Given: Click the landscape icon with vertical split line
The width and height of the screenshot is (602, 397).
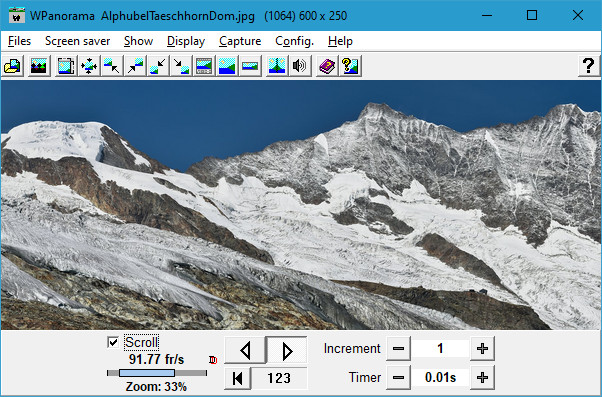Looking at the screenshot, I should 277,66.
